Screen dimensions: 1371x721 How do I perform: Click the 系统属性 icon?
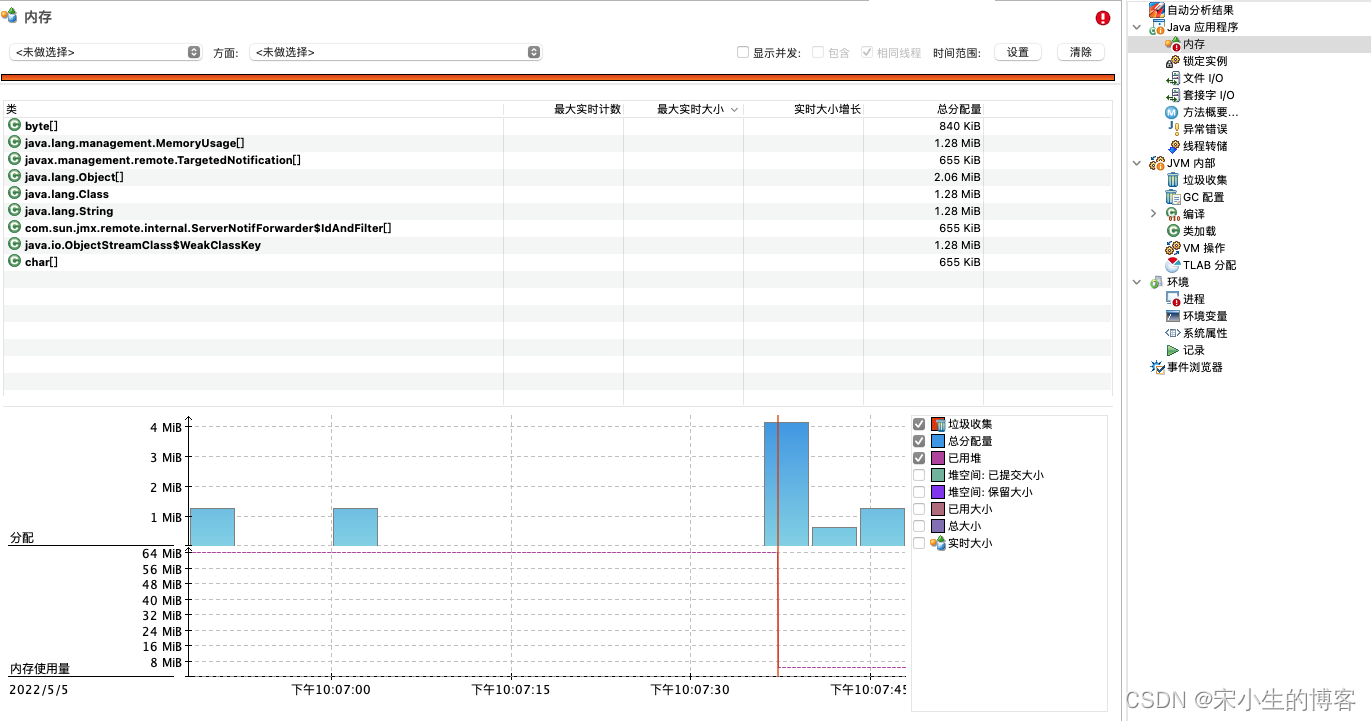tap(1173, 333)
